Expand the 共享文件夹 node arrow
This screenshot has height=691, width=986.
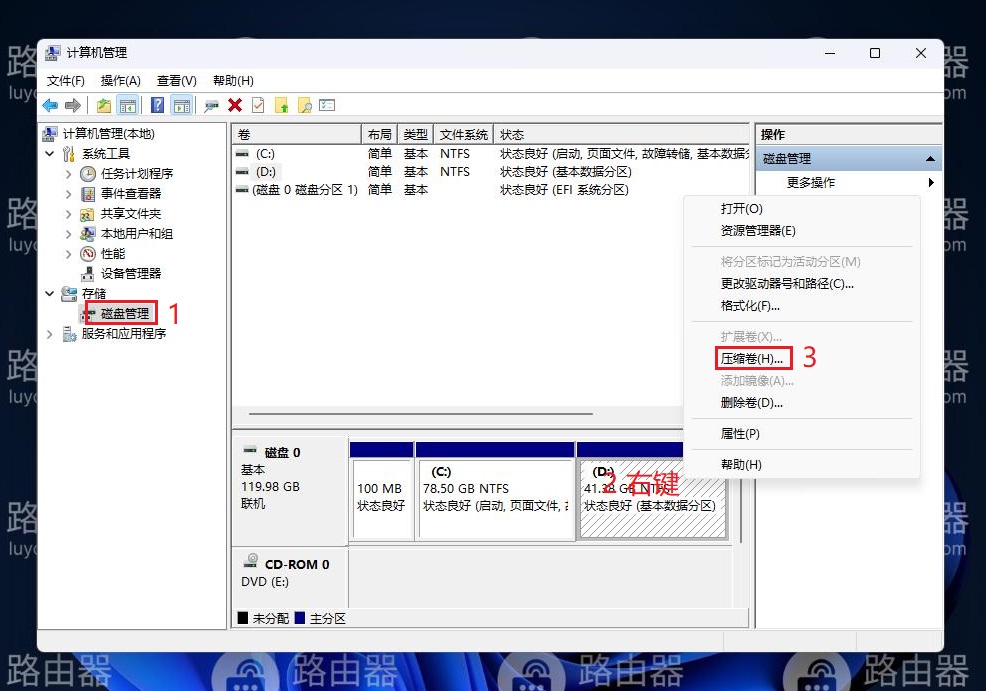(69, 214)
